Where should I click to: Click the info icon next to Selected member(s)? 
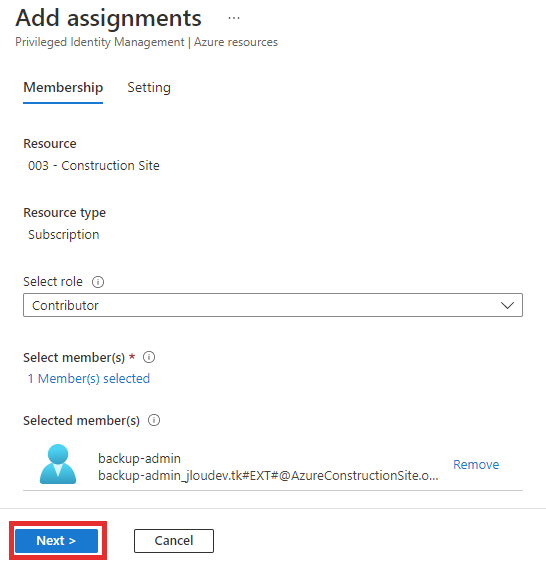pos(154,420)
